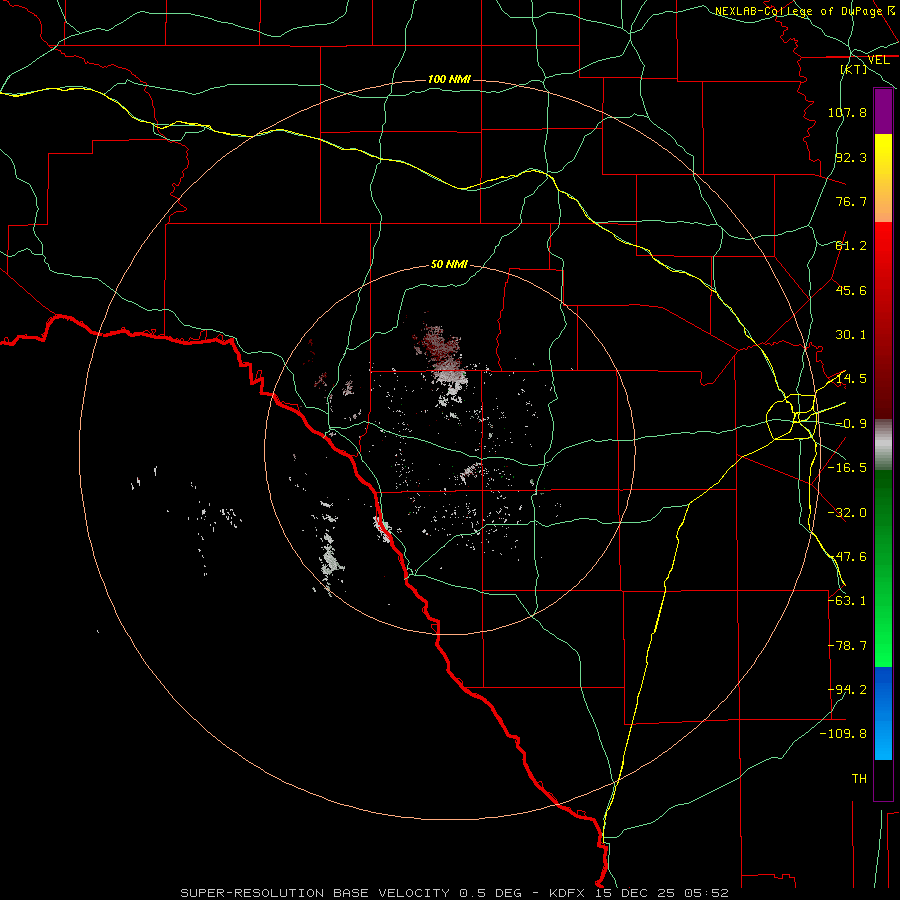Screen dimensions: 900x900
Task: Click the blue segment of color bar
Action: 883,713
